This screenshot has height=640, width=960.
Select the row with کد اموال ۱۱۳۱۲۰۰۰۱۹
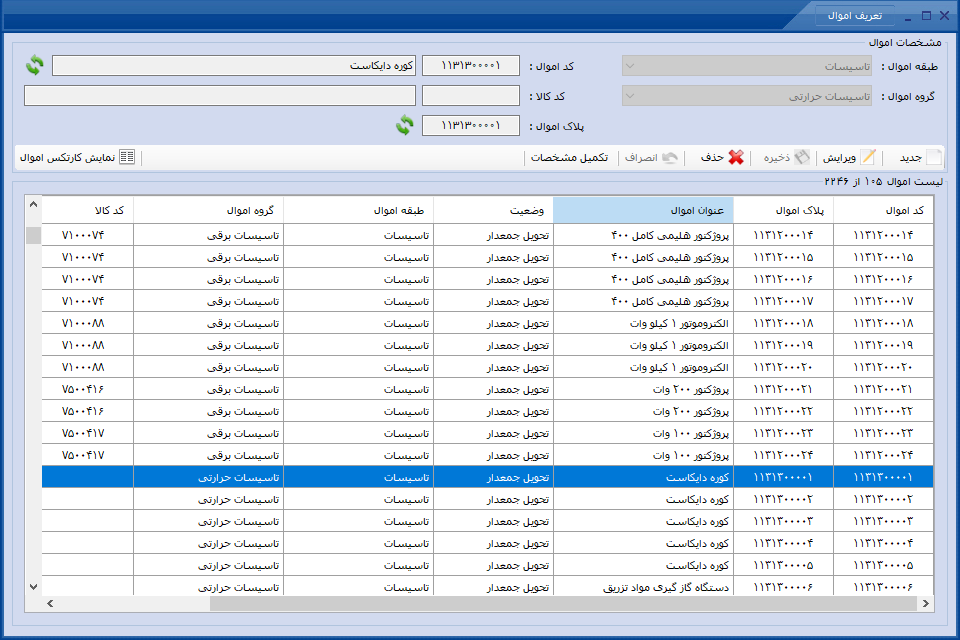pyautogui.click(x=487, y=345)
